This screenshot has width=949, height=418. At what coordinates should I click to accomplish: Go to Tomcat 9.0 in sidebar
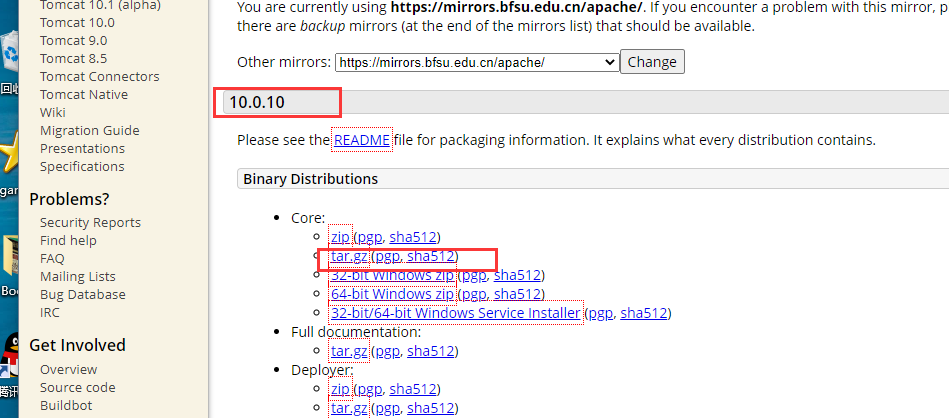[x=73, y=40]
